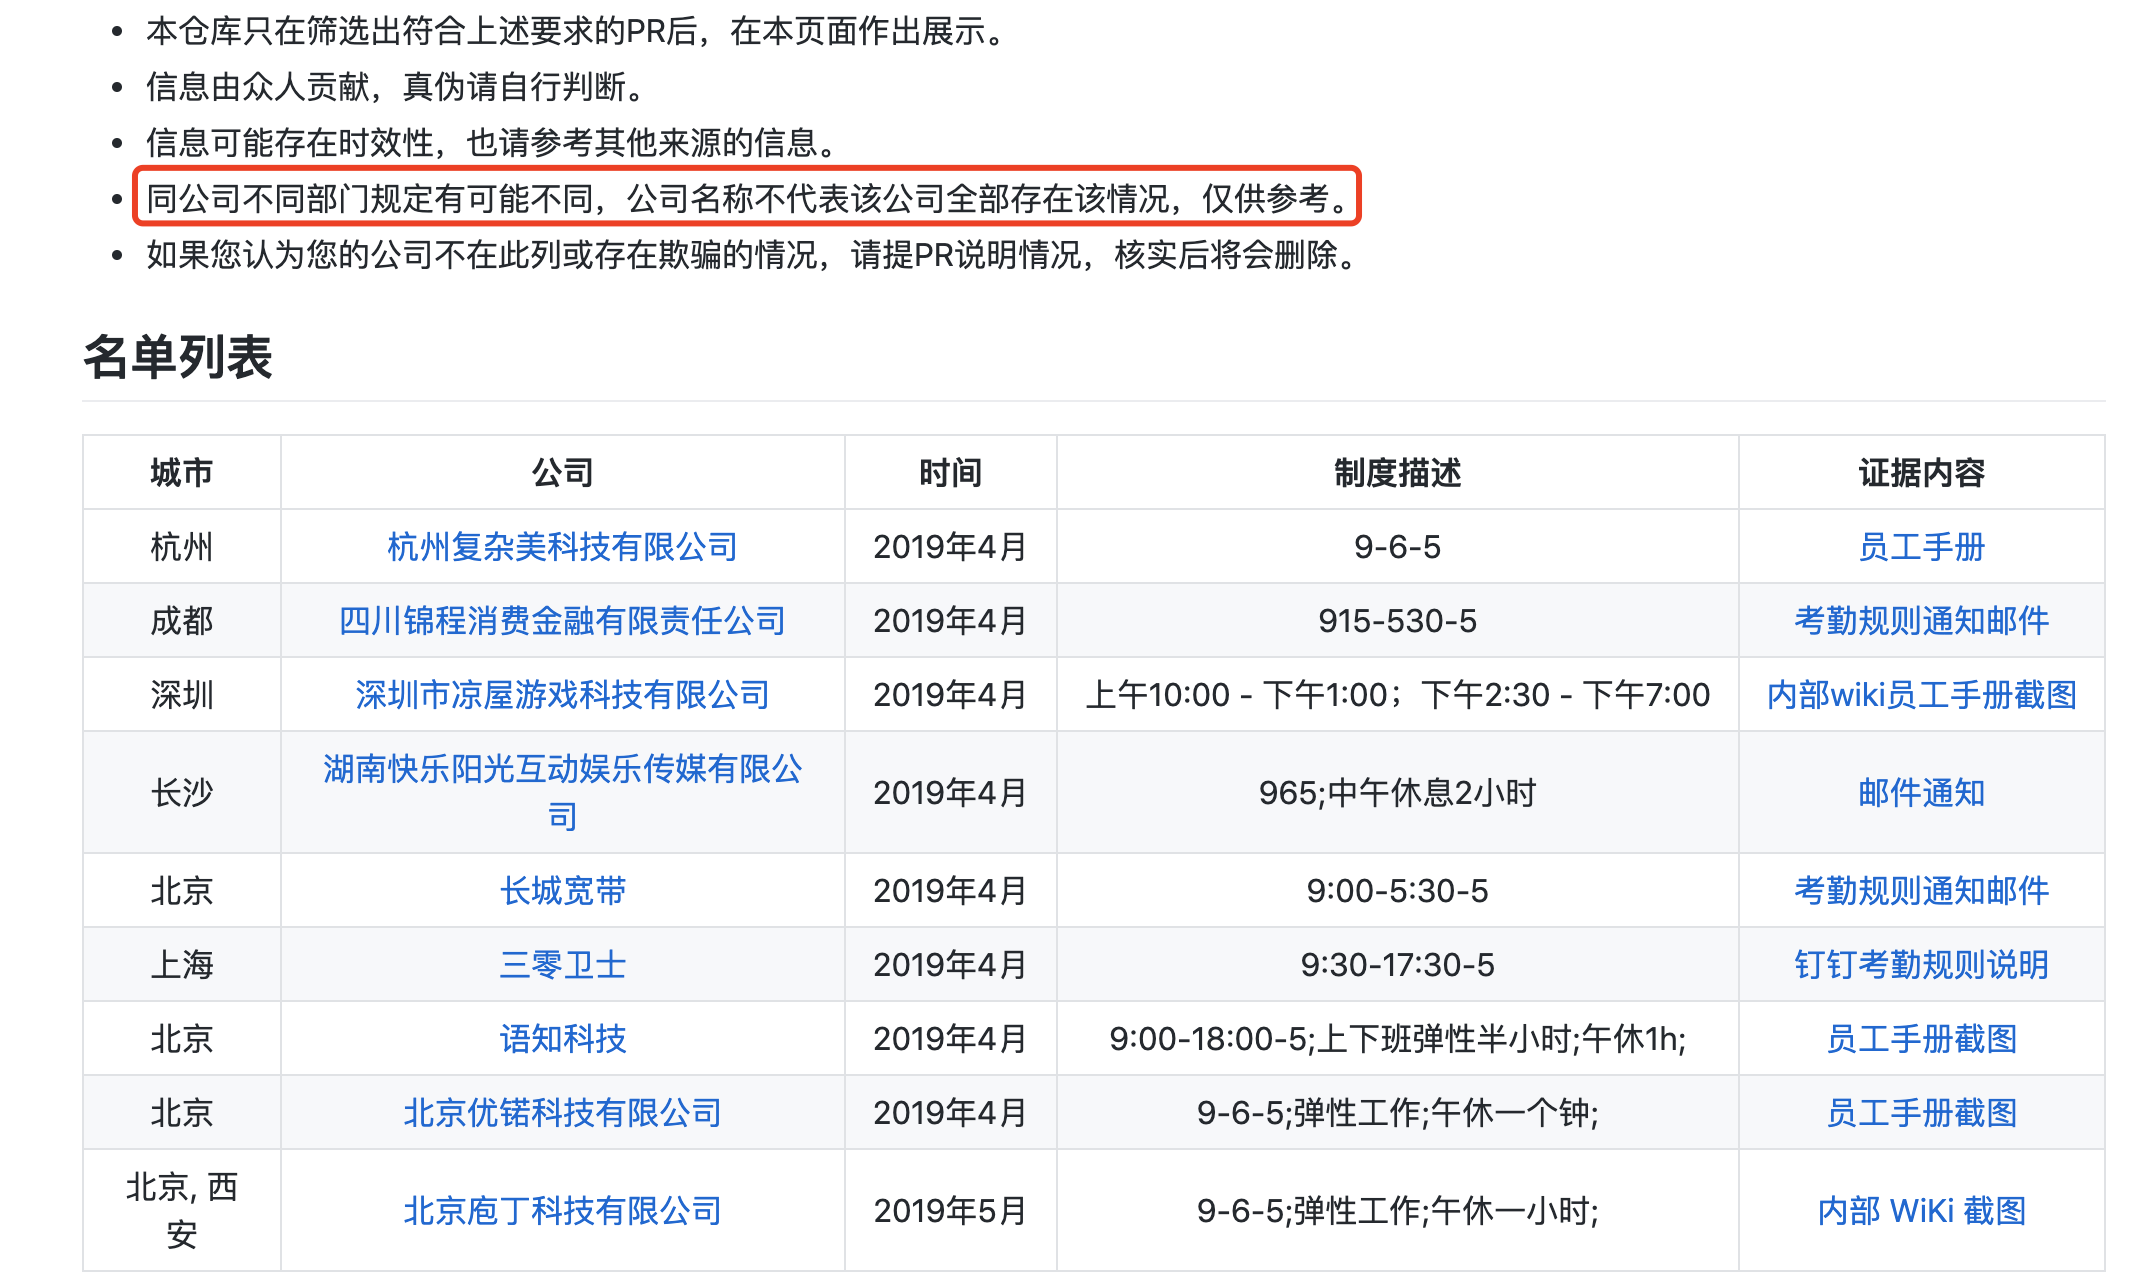Open 钉钉考勤规则说明 evidence link
The width and height of the screenshot is (2148, 1282).
(1921, 965)
